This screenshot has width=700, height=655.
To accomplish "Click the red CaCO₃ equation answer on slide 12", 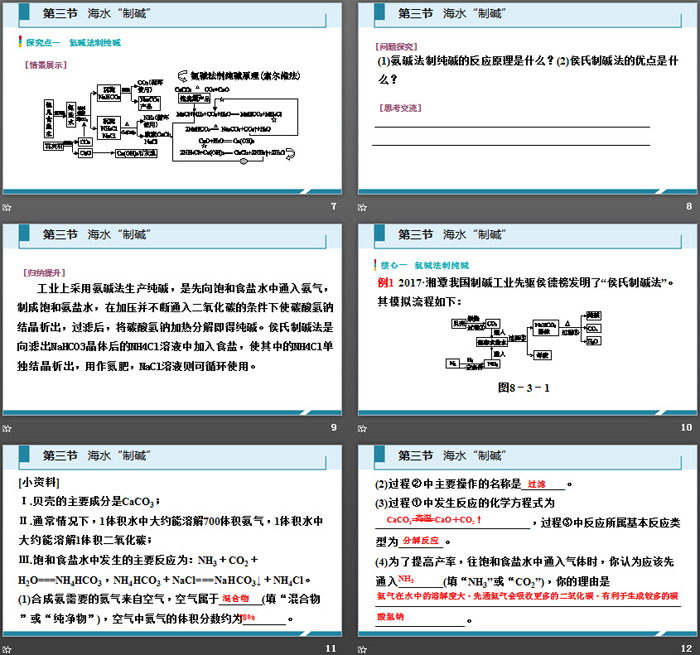I will click(433, 519).
